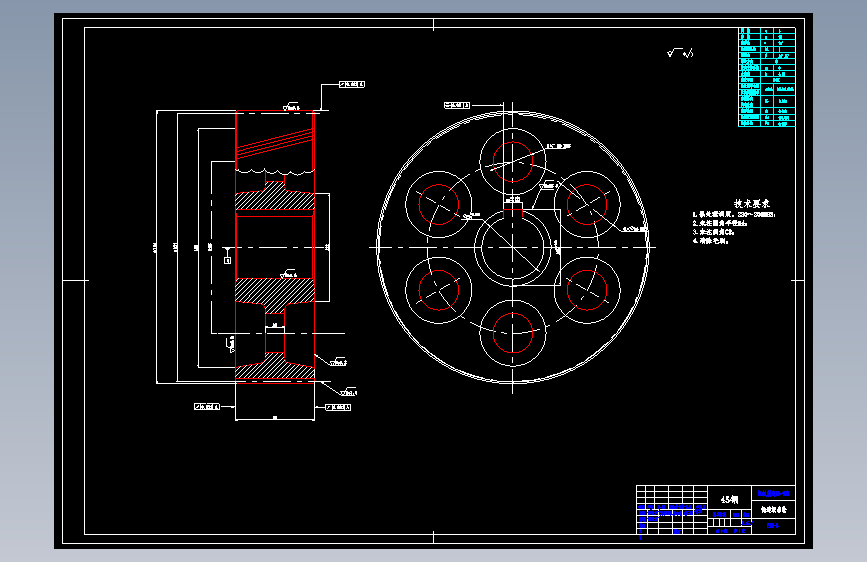The width and height of the screenshot is (867, 562).
Task: Select the web thickness dimension in section view
Action: coord(275,325)
